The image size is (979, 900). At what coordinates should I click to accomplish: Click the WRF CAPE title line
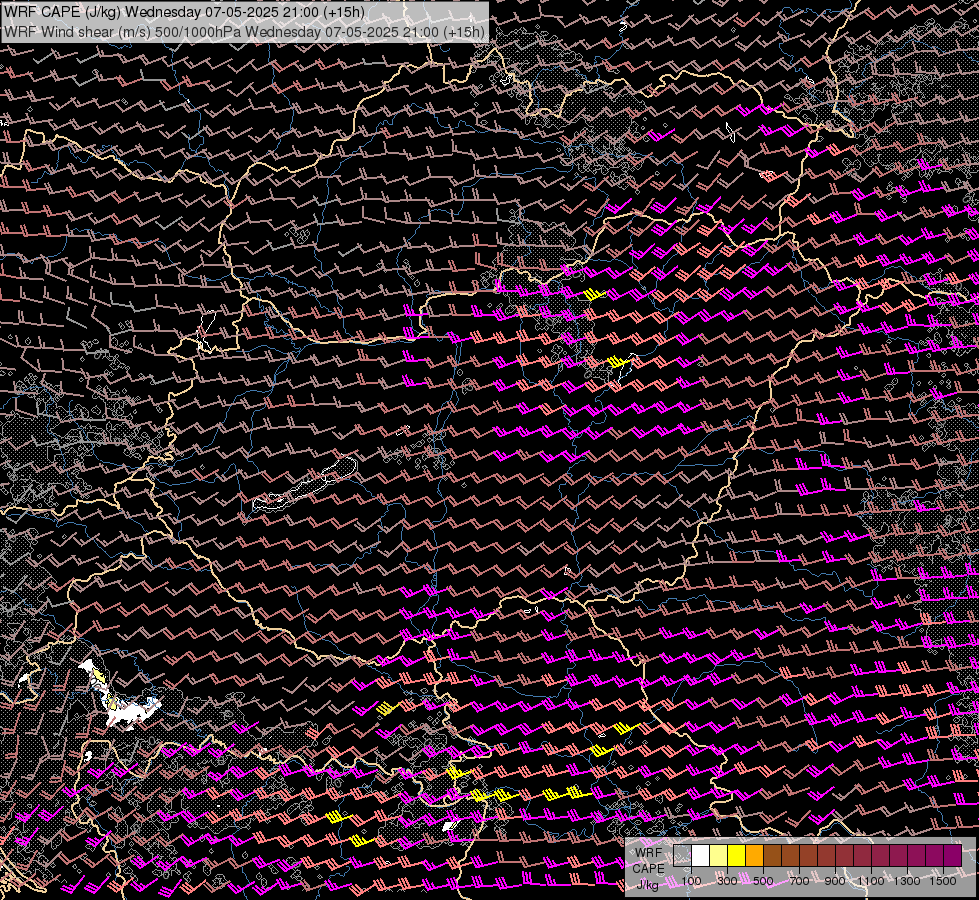coord(184,12)
